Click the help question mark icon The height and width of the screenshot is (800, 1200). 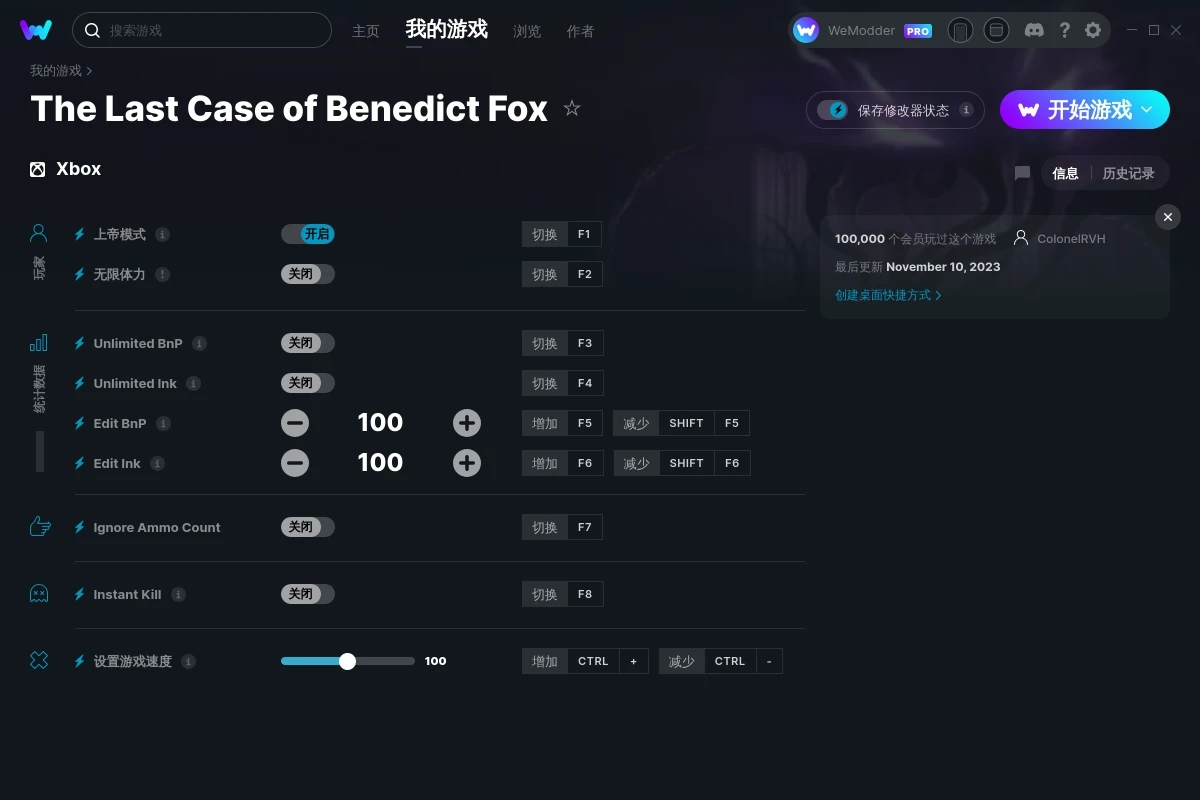click(x=1064, y=30)
